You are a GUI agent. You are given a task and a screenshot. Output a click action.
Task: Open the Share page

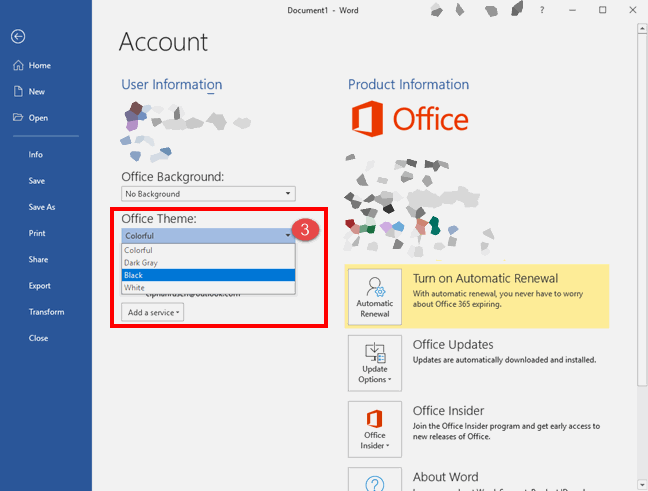pos(38,260)
